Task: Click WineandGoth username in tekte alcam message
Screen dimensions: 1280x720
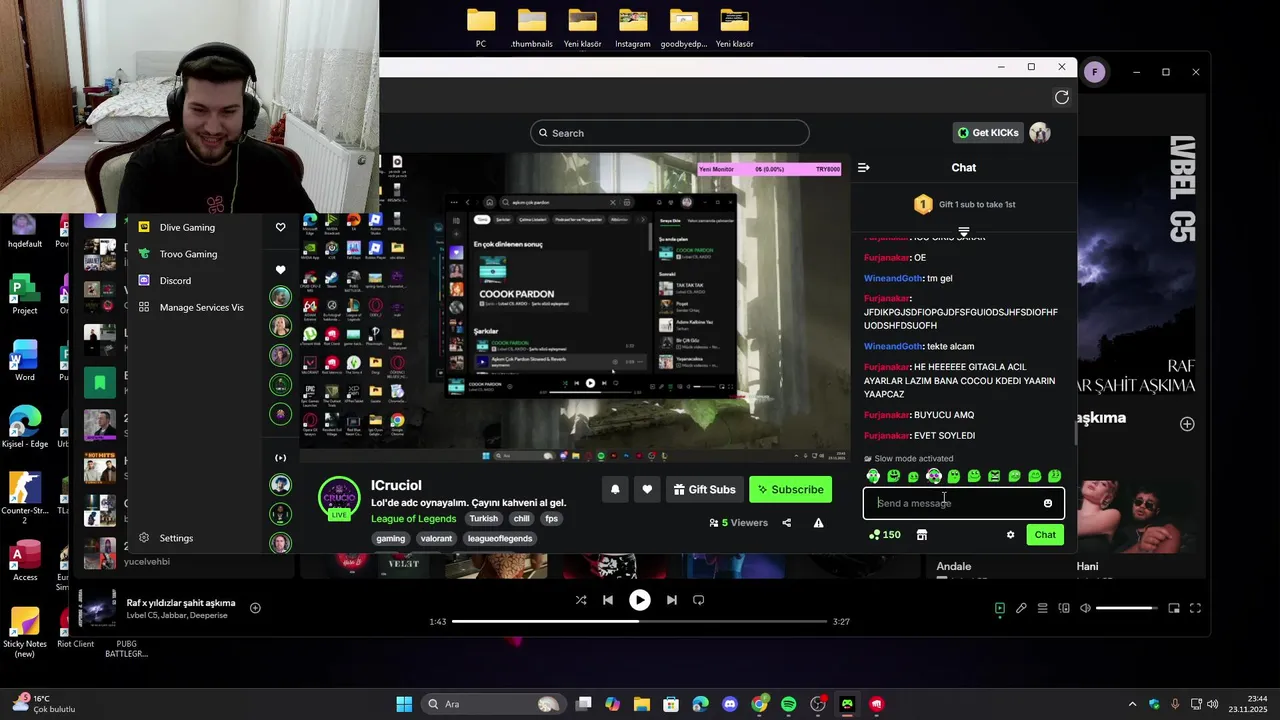Action: 893,346
